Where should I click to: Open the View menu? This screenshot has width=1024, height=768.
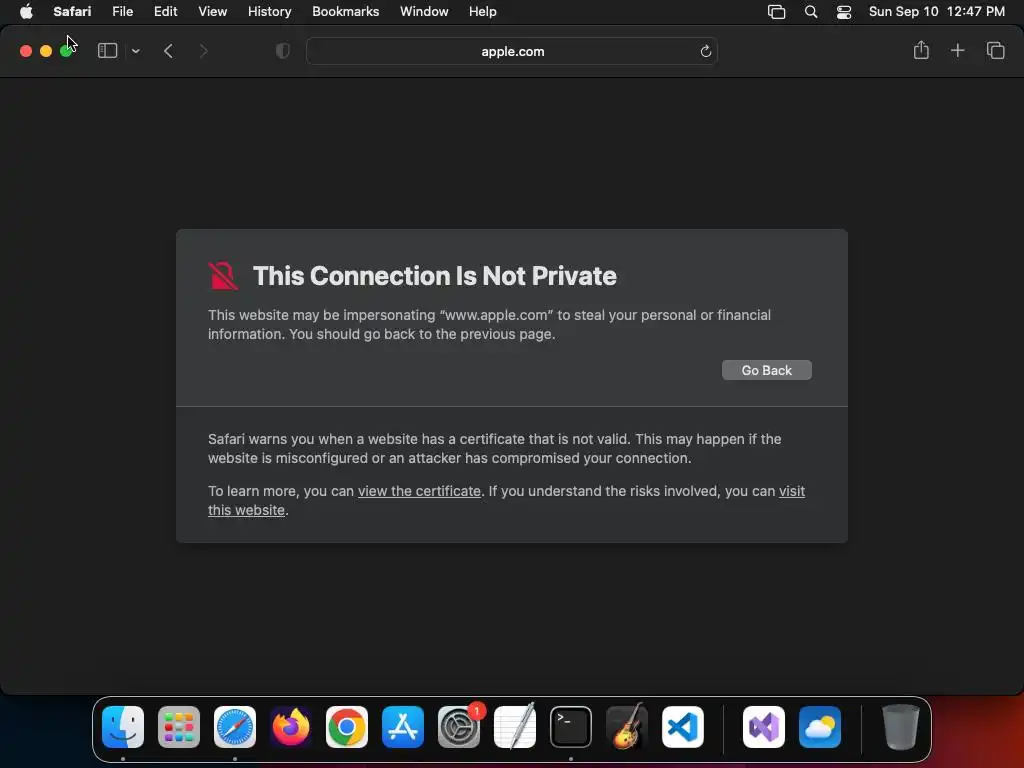pyautogui.click(x=212, y=12)
